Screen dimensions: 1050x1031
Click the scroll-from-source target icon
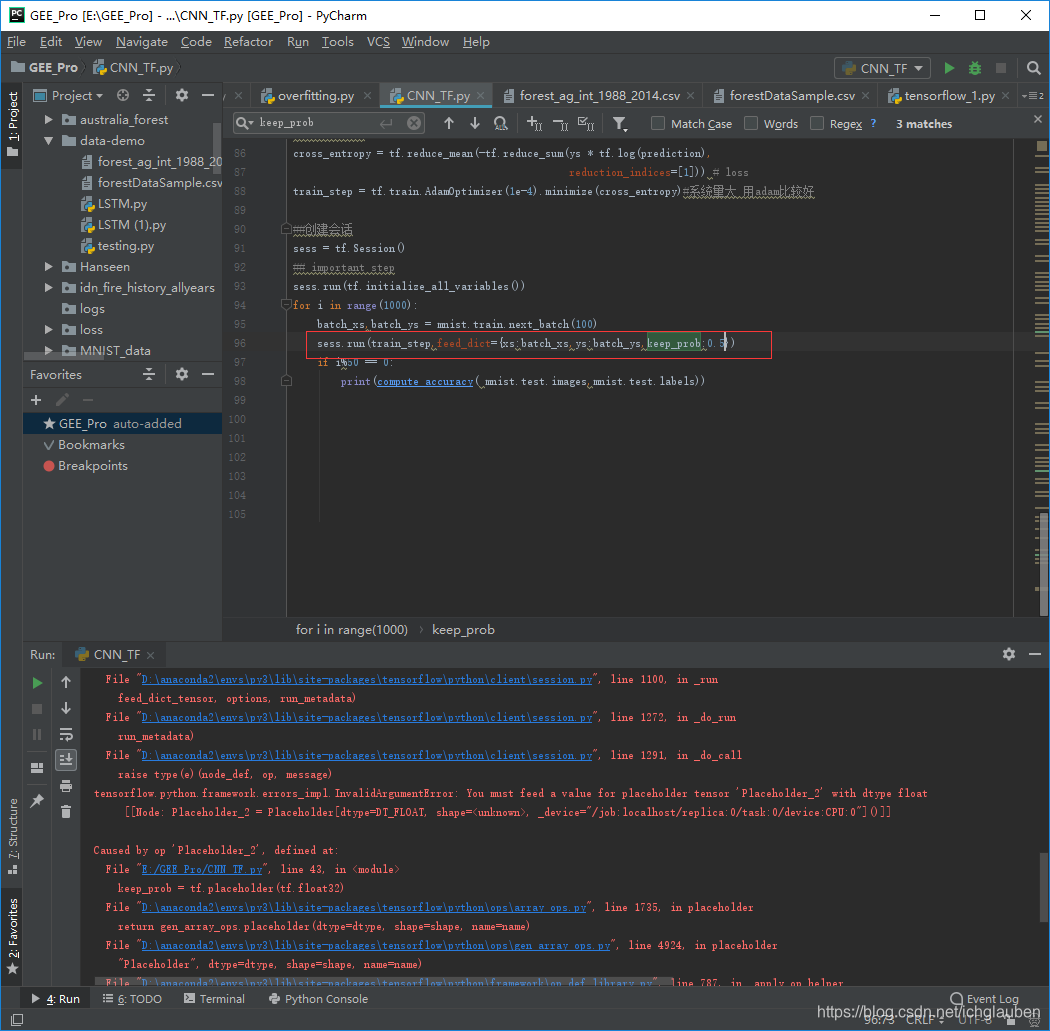click(x=123, y=95)
